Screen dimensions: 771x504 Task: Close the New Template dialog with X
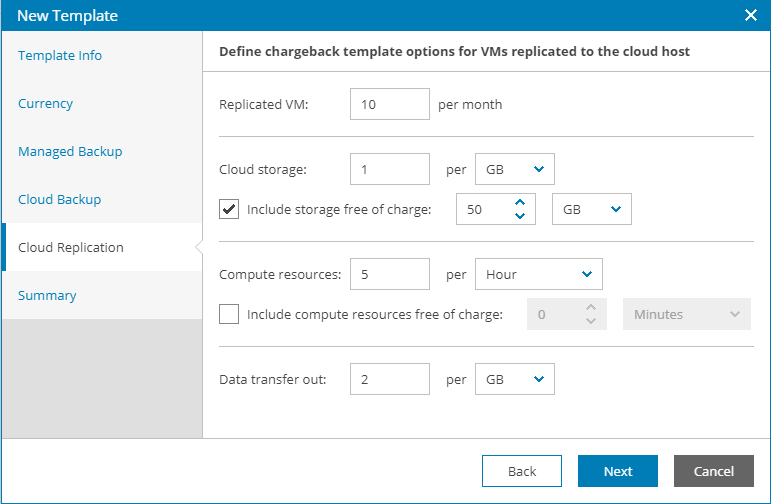pos(751,15)
